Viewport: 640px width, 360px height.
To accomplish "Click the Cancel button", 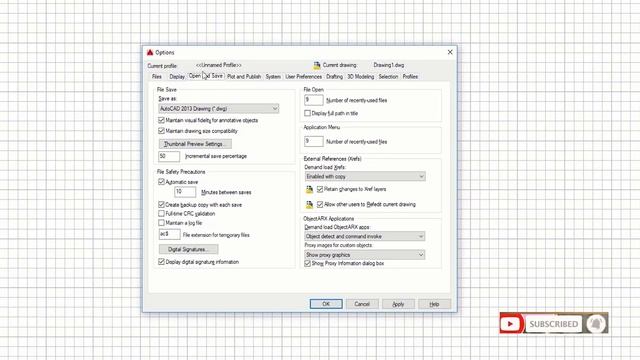I will coord(362,304).
